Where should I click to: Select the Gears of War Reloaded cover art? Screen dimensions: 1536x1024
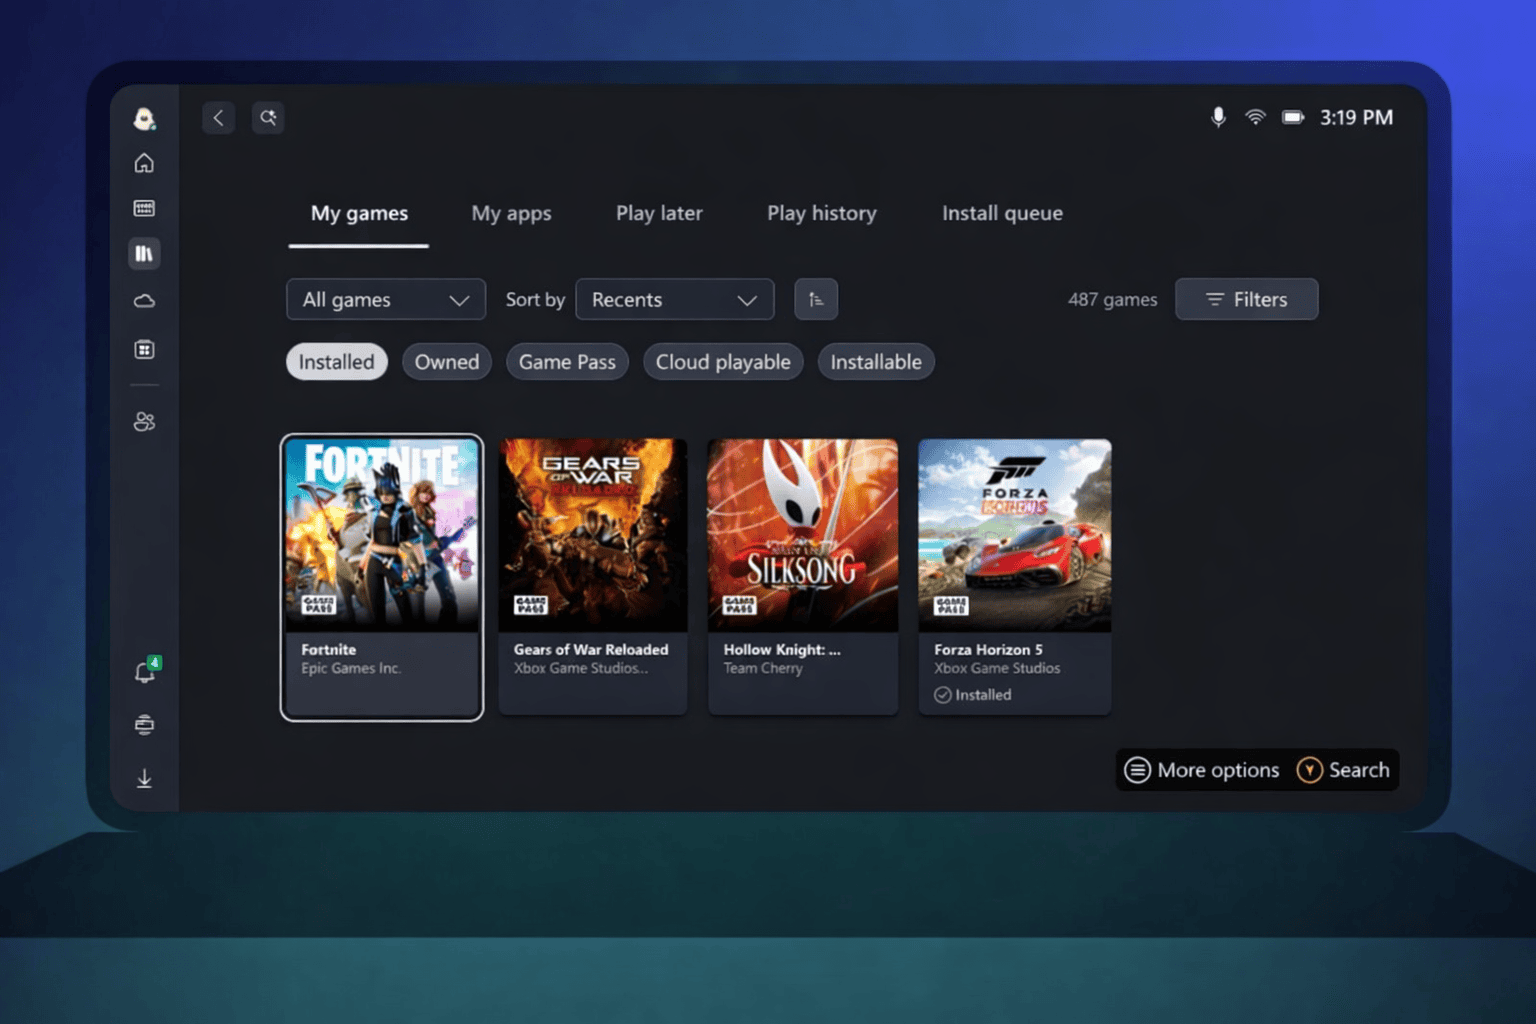[593, 535]
